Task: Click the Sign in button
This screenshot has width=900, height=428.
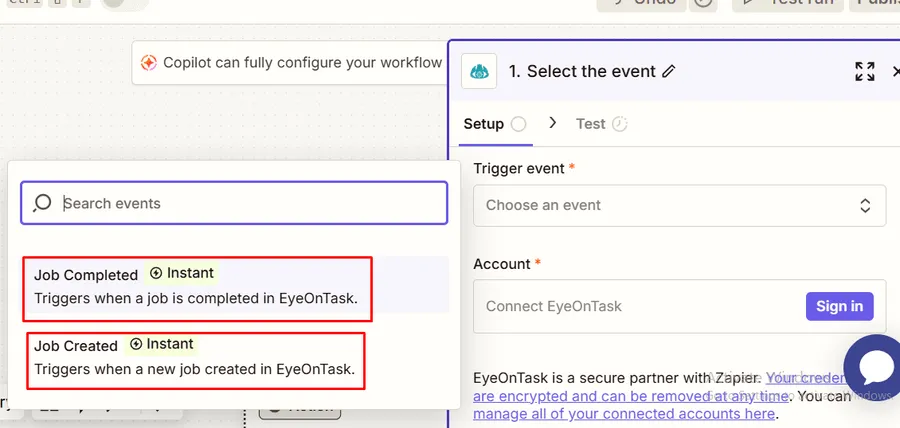Action: tap(839, 306)
